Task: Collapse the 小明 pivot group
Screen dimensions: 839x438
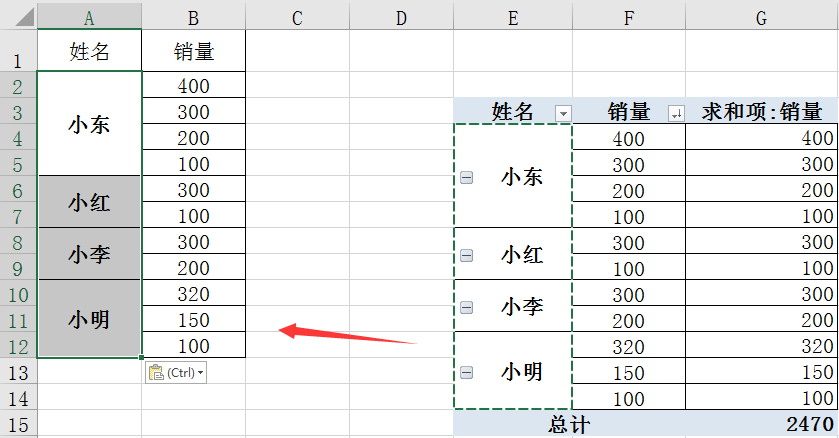Action: [467, 372]
